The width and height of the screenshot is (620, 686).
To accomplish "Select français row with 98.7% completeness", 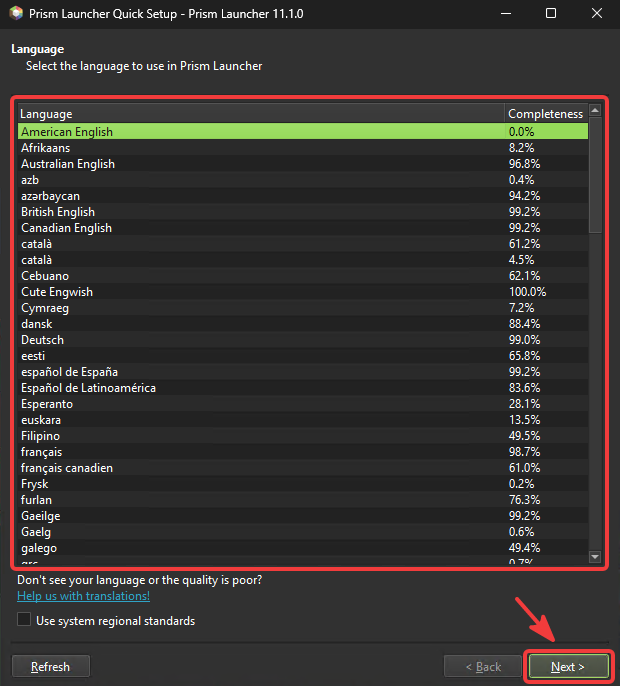I will (x=303, y=452).
